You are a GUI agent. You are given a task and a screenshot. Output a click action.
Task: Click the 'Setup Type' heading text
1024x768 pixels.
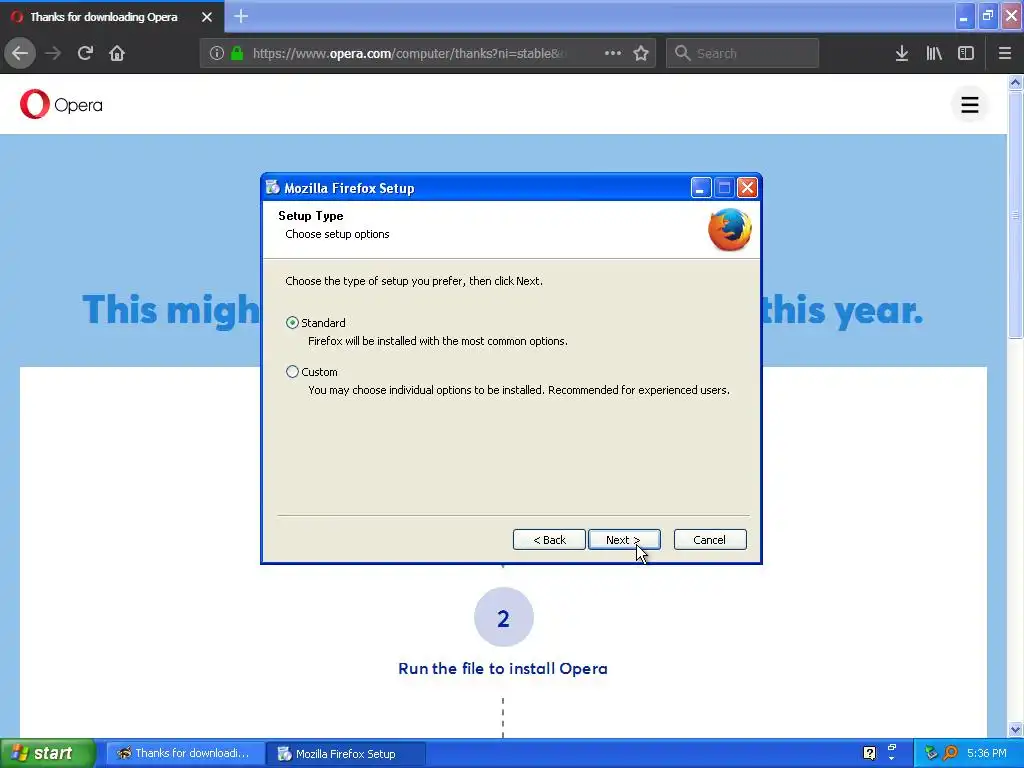(x=311, y=216)
